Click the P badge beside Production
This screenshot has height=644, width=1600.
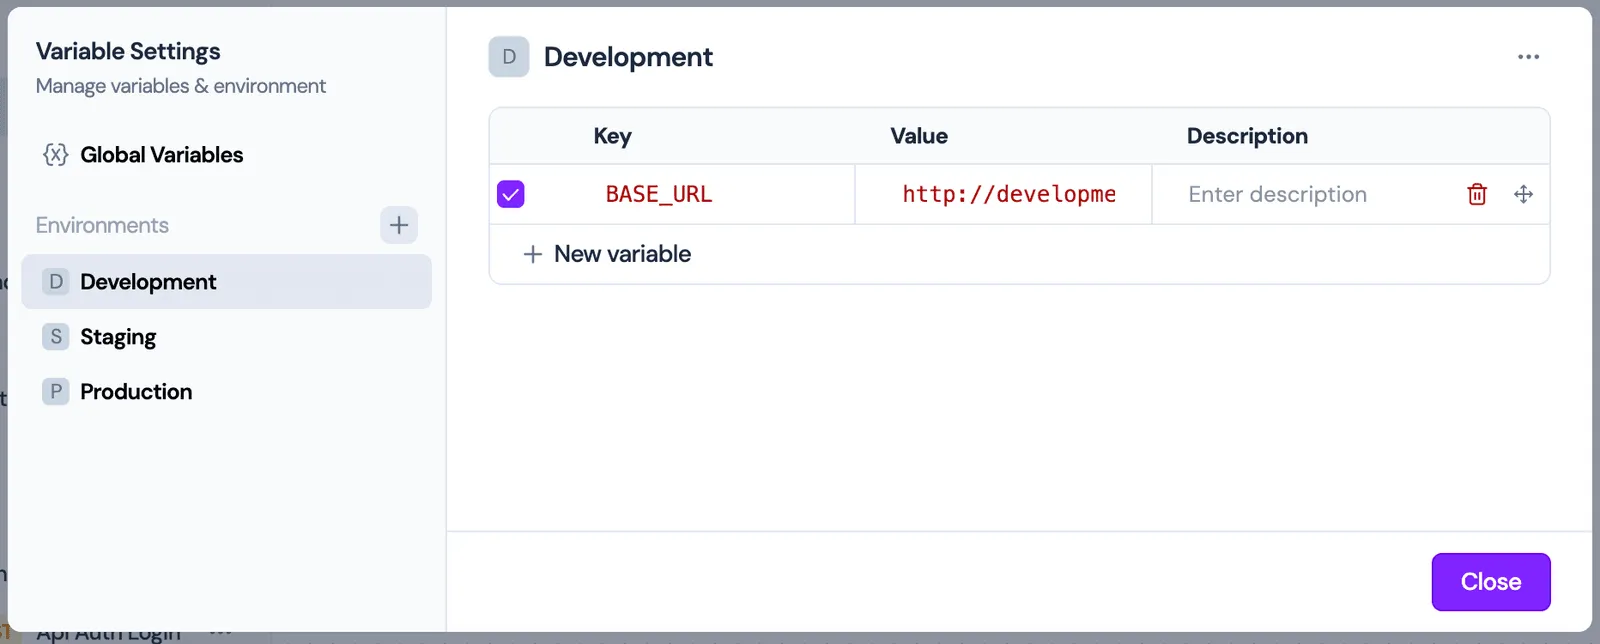56,392
